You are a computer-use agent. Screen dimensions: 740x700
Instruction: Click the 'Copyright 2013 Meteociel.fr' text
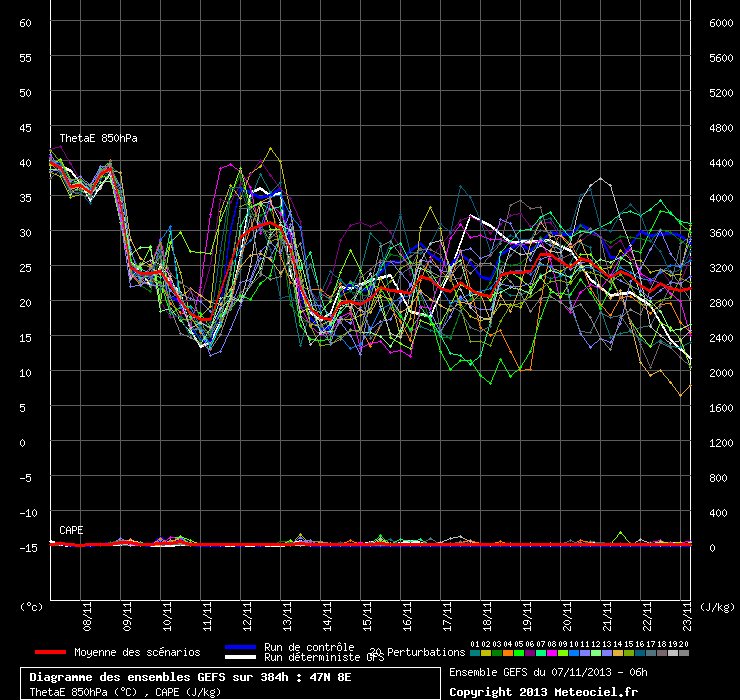click(543, 691)
